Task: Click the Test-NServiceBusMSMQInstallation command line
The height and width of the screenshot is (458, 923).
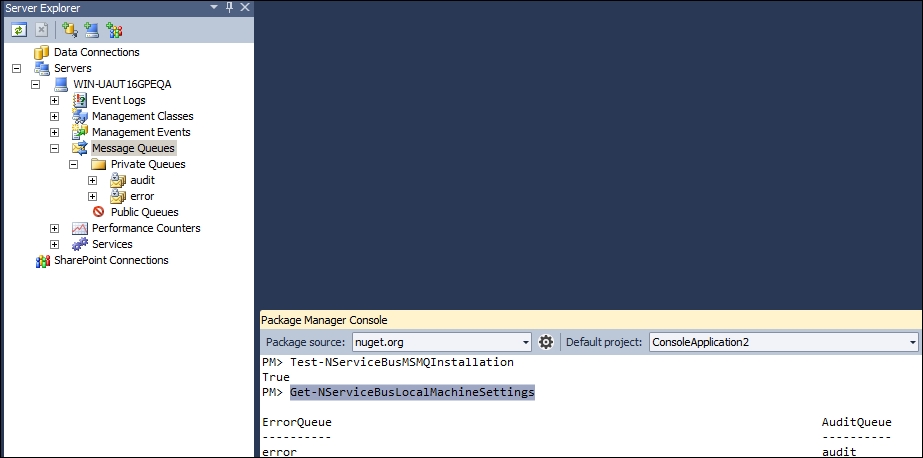Action: 401,362
